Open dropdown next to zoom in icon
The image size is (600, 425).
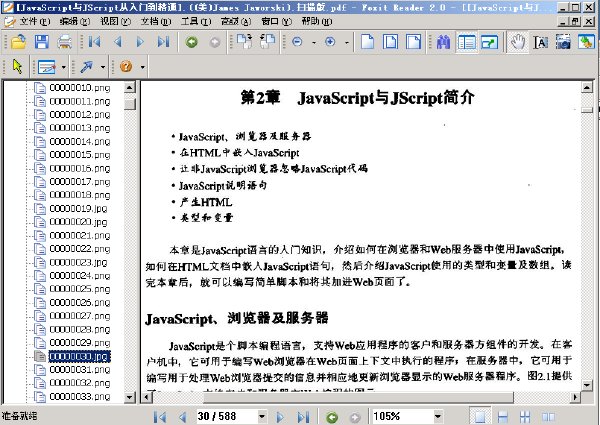tap(347, 42)
